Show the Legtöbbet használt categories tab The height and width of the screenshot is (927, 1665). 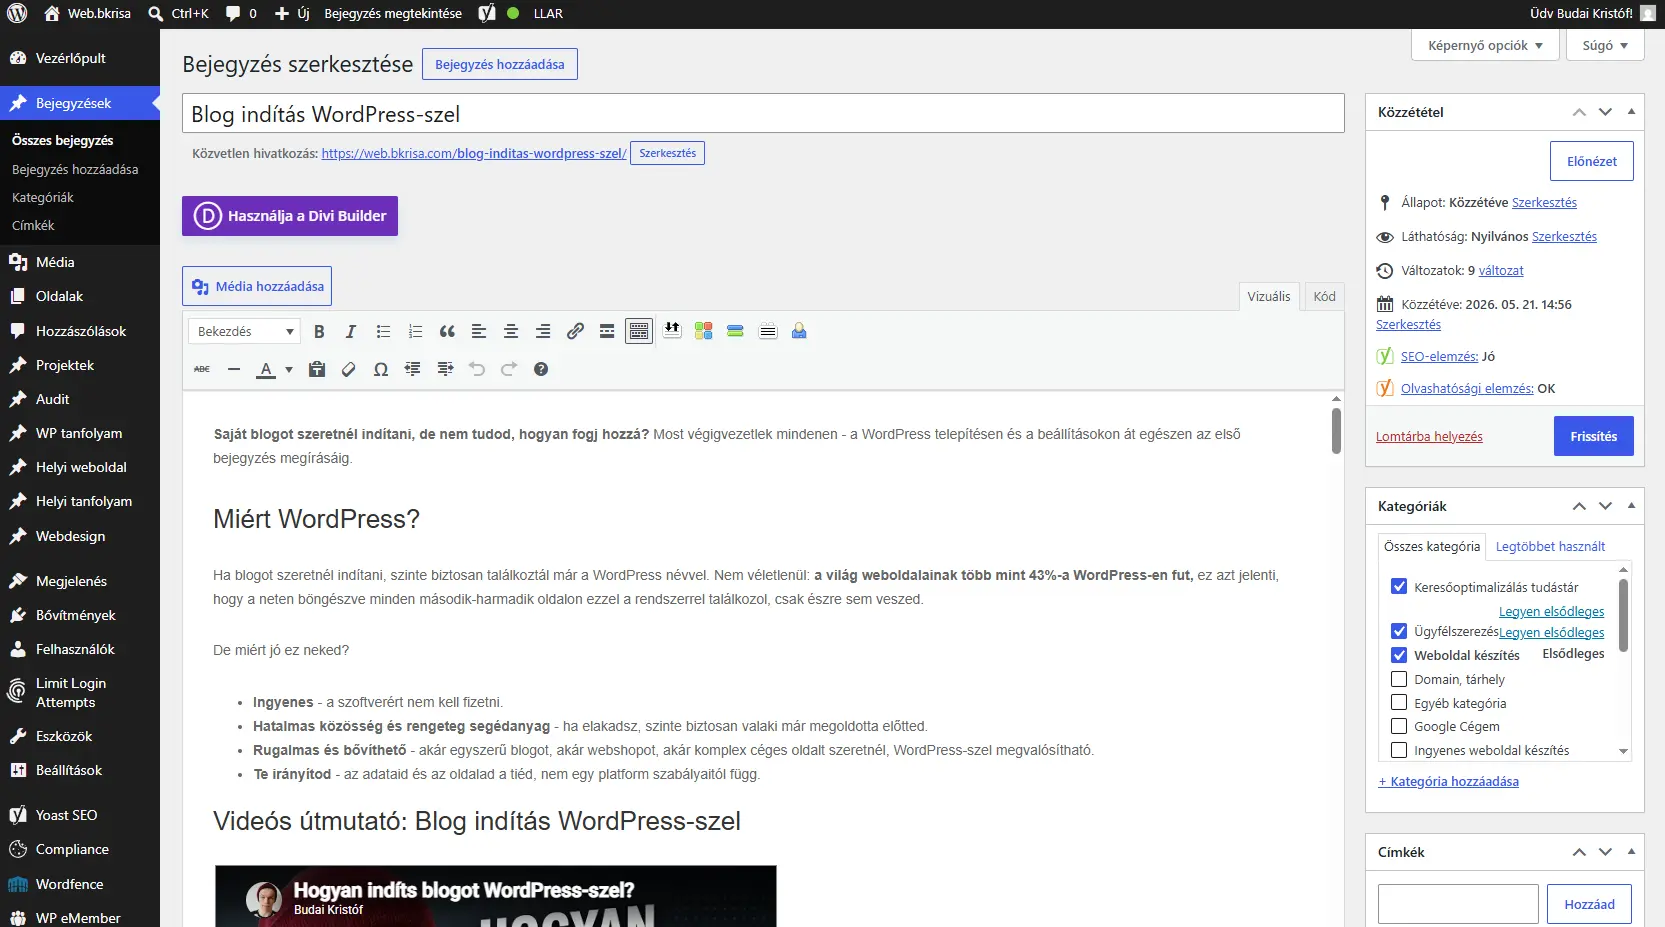tap(1550, 546)
